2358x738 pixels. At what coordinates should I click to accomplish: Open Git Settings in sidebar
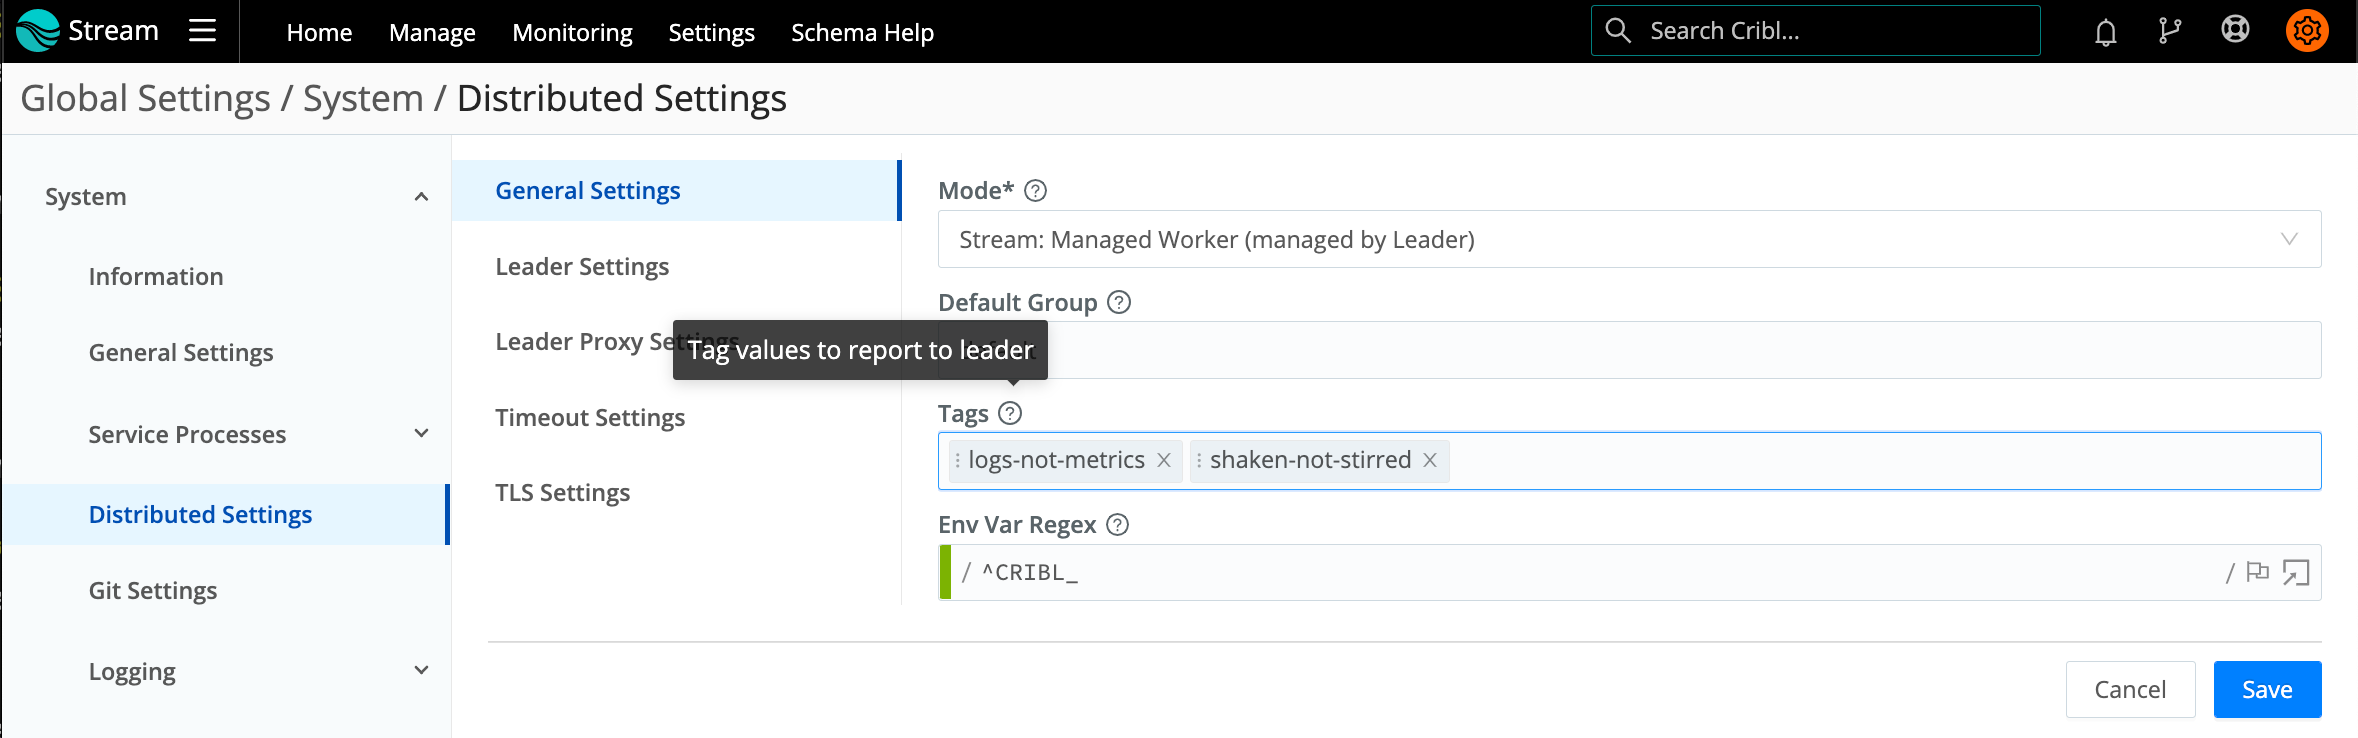[x=153, y=590]
